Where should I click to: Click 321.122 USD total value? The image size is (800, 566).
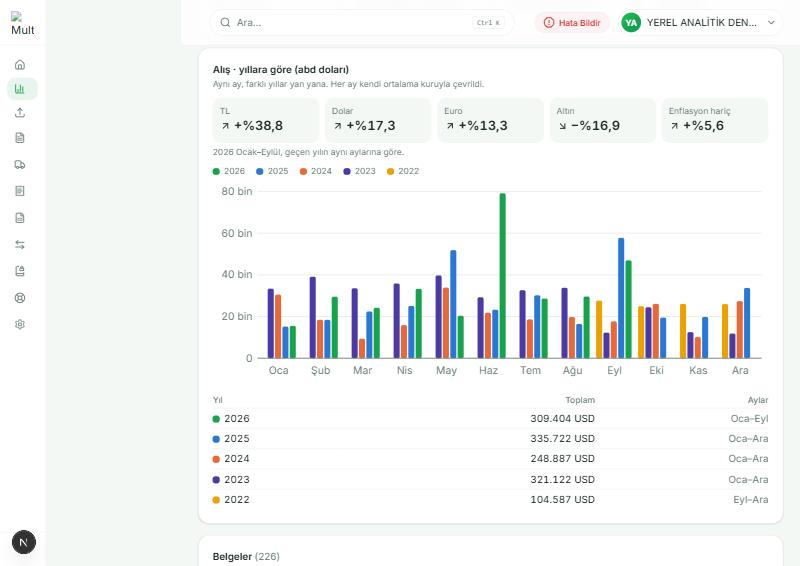pos(562,479)
